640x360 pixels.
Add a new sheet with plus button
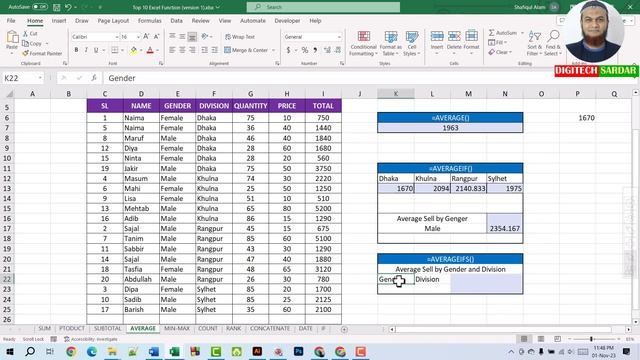344,329
